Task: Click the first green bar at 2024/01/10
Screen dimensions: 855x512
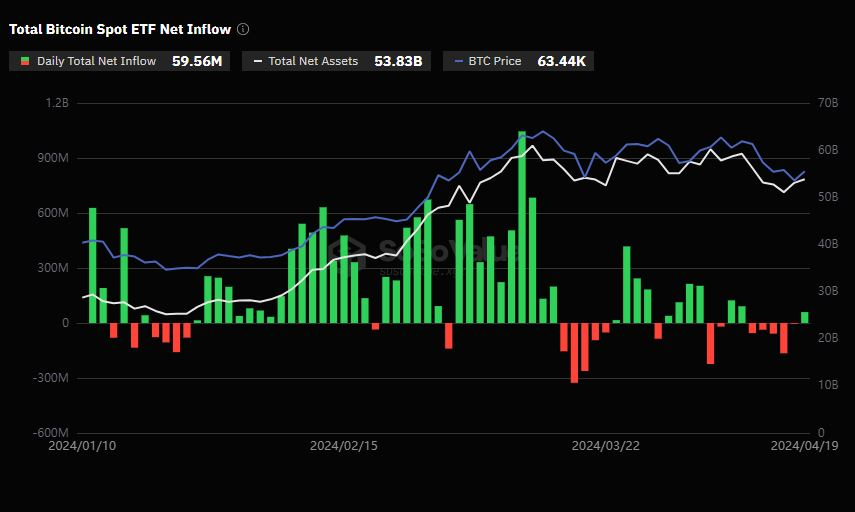Action: click(93, 265)
